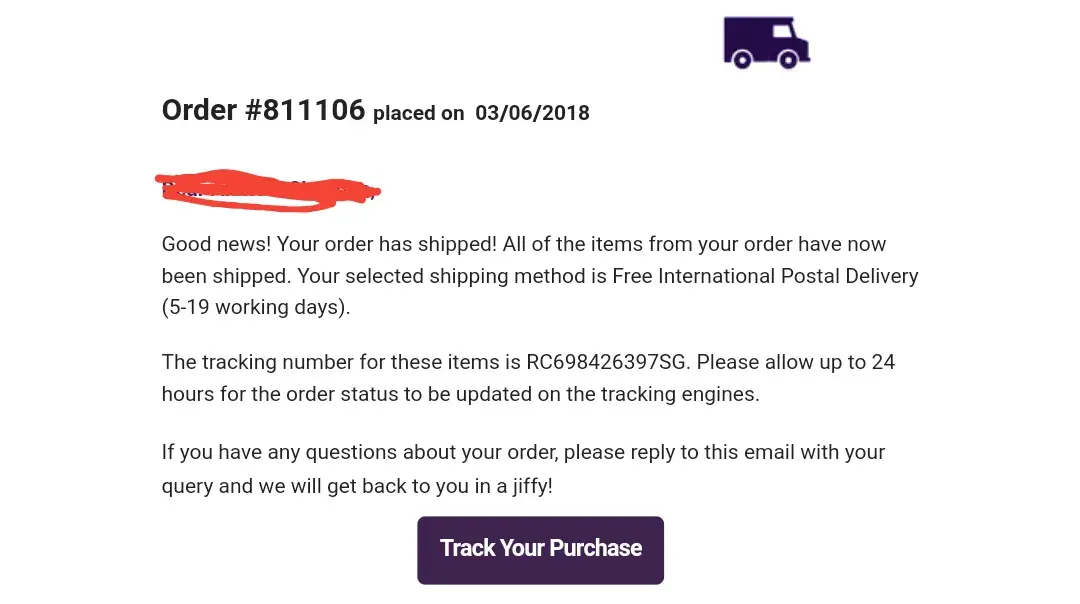Image resolution: width=1080 pixels, height=604 pixels.
Task: Click the words "placed on"
Action: point(418,113)
